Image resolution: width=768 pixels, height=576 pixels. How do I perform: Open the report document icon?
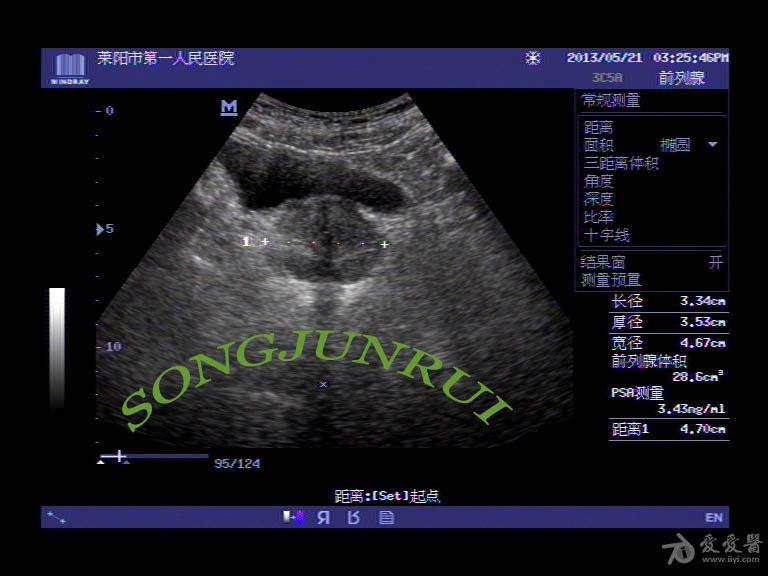[x=386, y=517]
